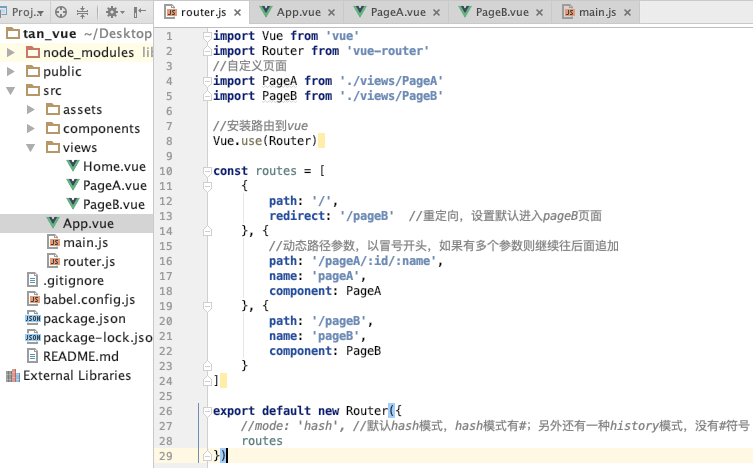Screen dimensions: 753x468
Task: Fold the object starting at line 11
Action: [x=207, y=186]
